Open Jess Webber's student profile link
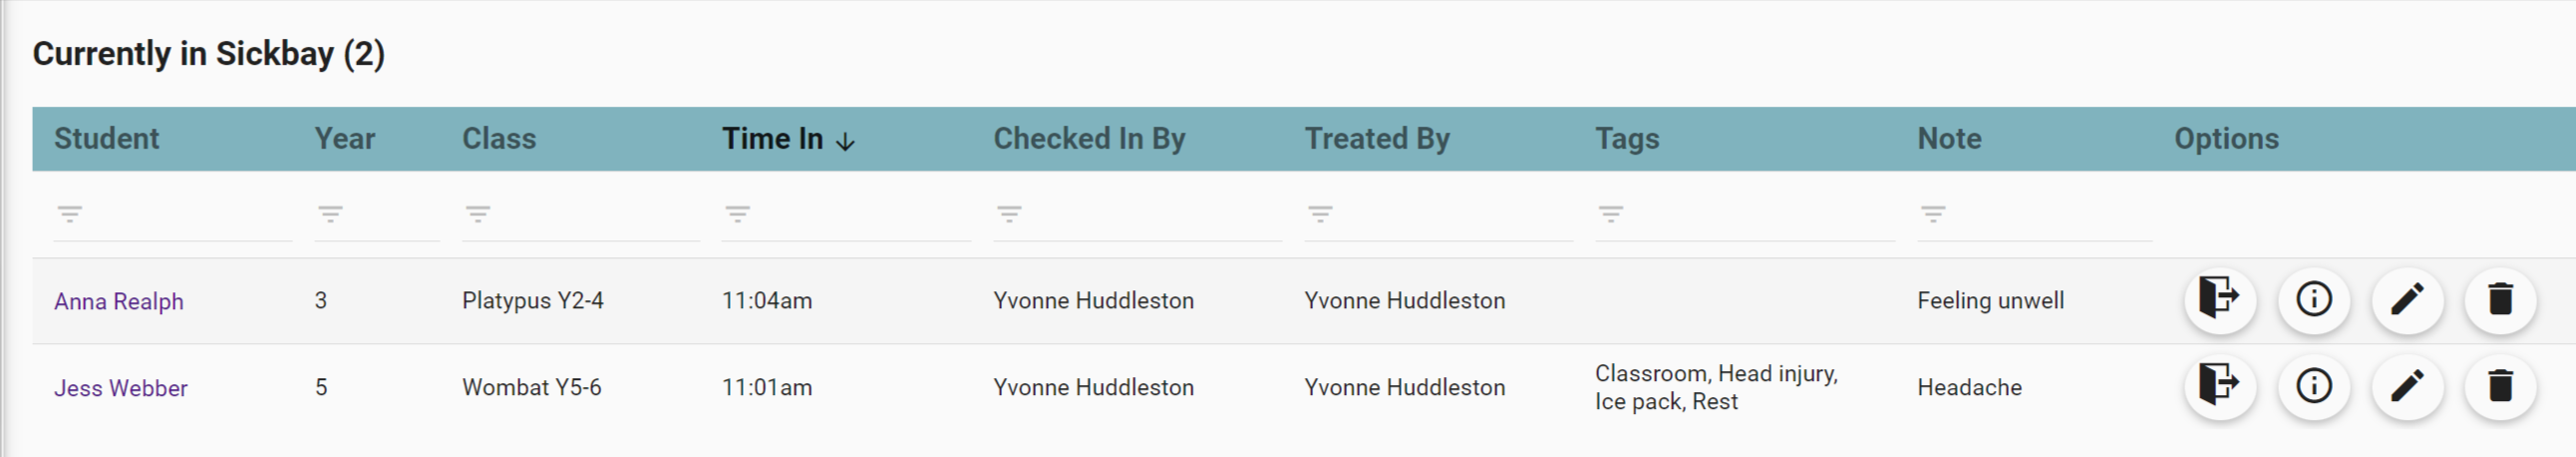The height and width of the screenshot is (457, 2576). pyautogui.click(x=121, y=389)
